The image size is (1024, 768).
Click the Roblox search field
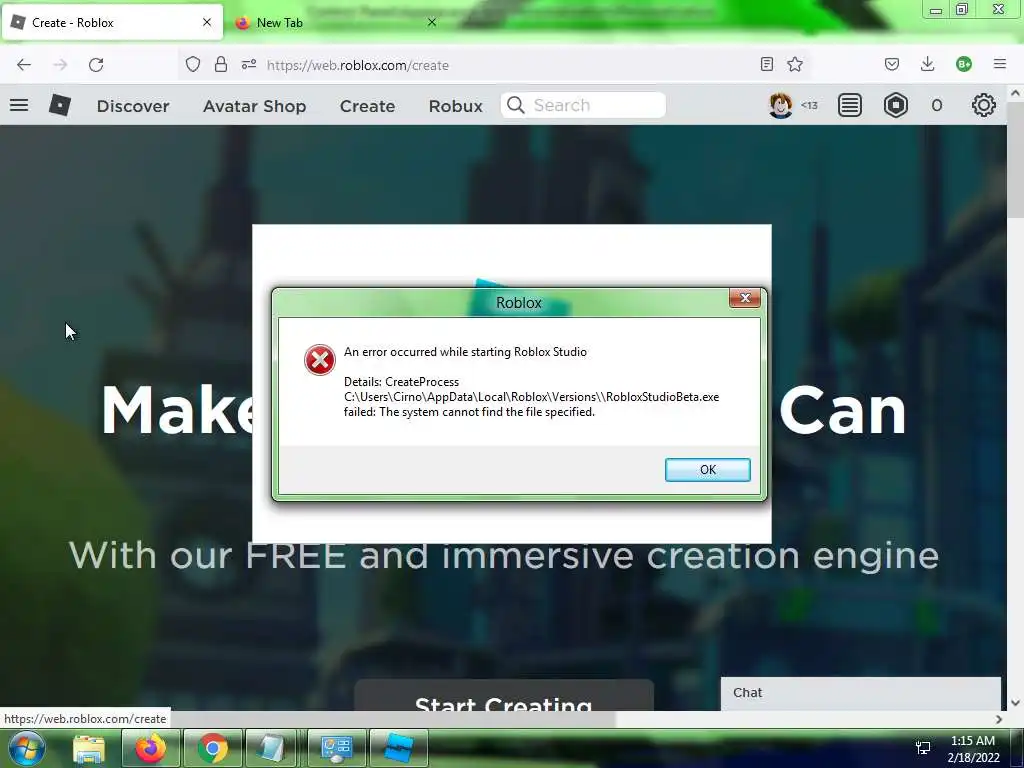[x=583, y=105]
